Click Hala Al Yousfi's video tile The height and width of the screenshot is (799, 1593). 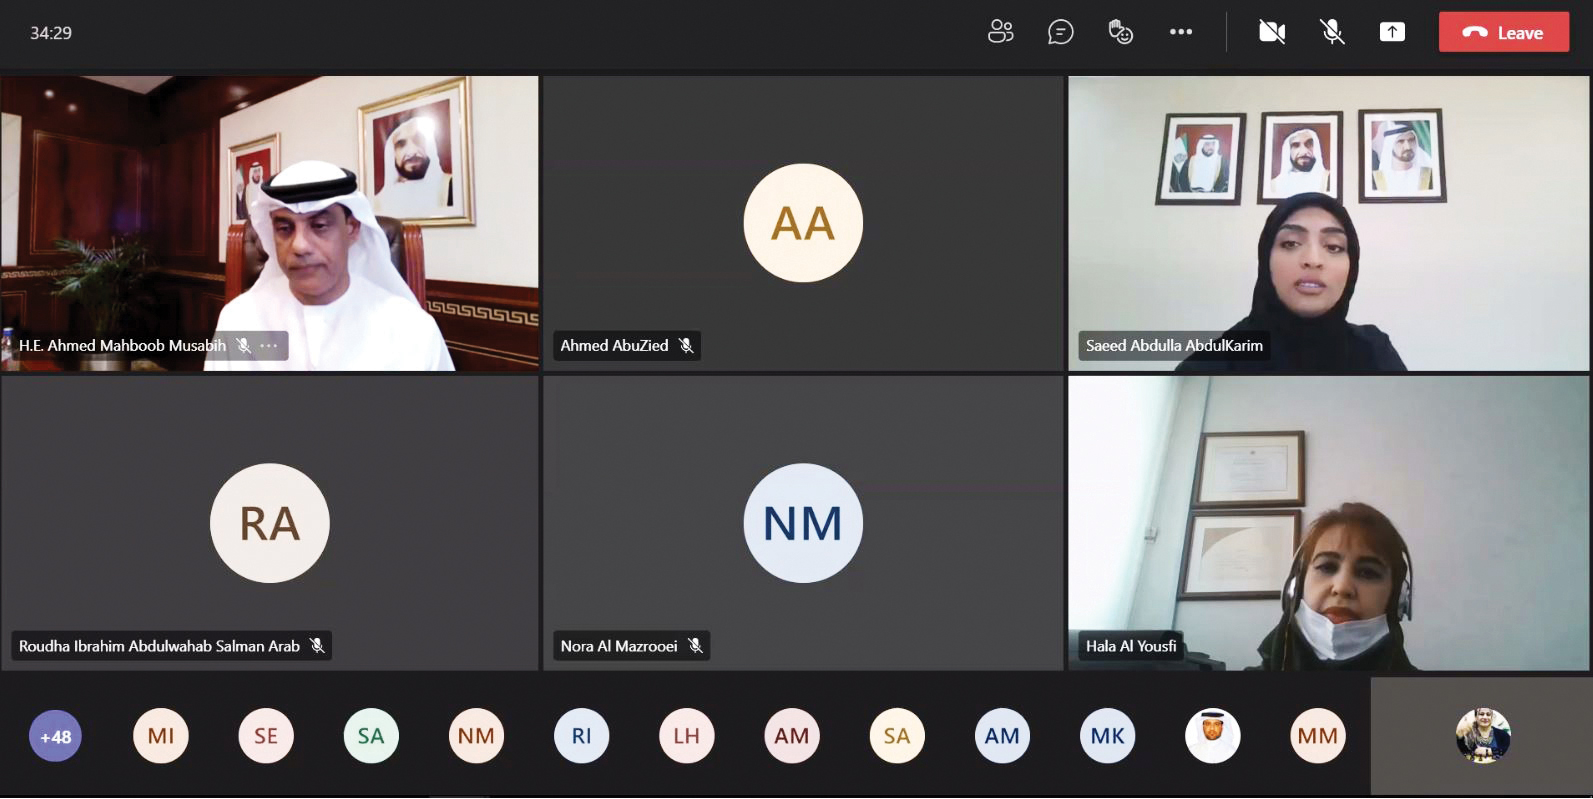pyautogui.click(x=1328, y=523)
